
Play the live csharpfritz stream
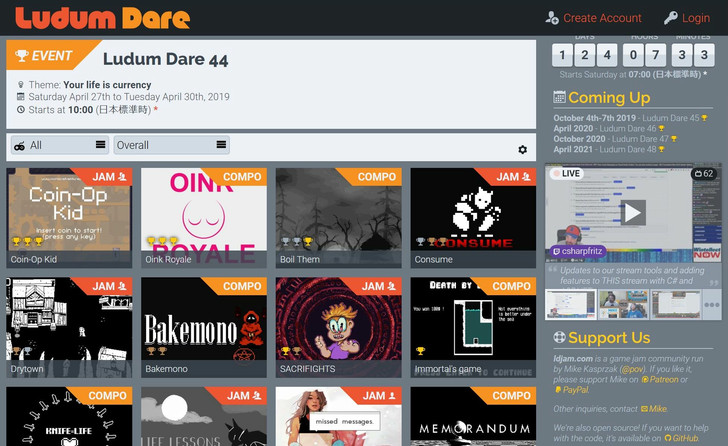click(x=633, y=213)
